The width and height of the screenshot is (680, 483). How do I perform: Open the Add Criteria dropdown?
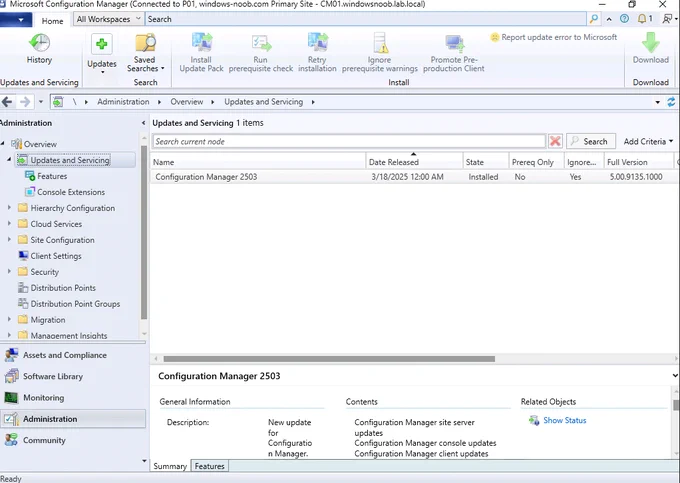[648, 141]
